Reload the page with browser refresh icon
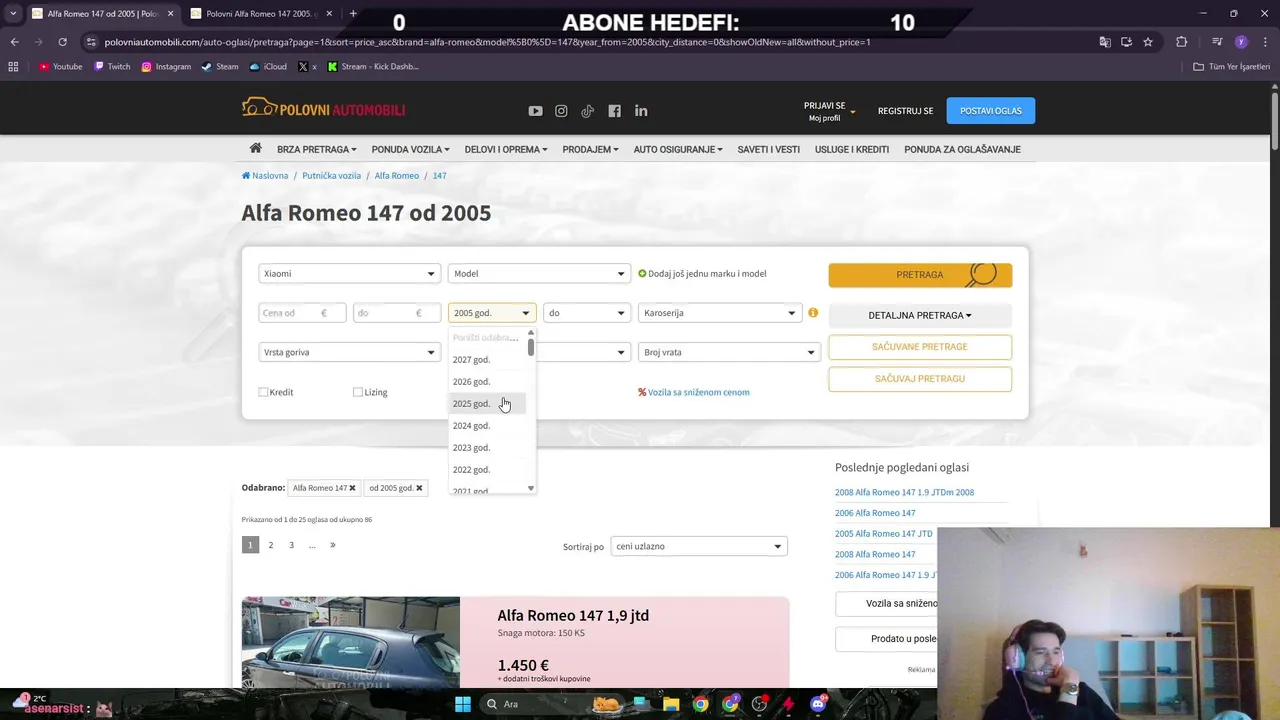The height and width of the screenshot is (720, 1280). (62, 42)
